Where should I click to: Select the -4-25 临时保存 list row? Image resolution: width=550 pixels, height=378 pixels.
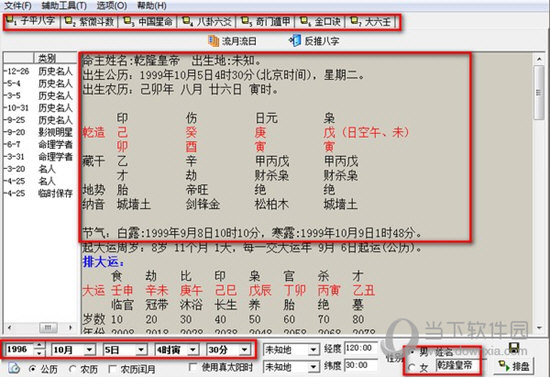click(x=40, y=193)
